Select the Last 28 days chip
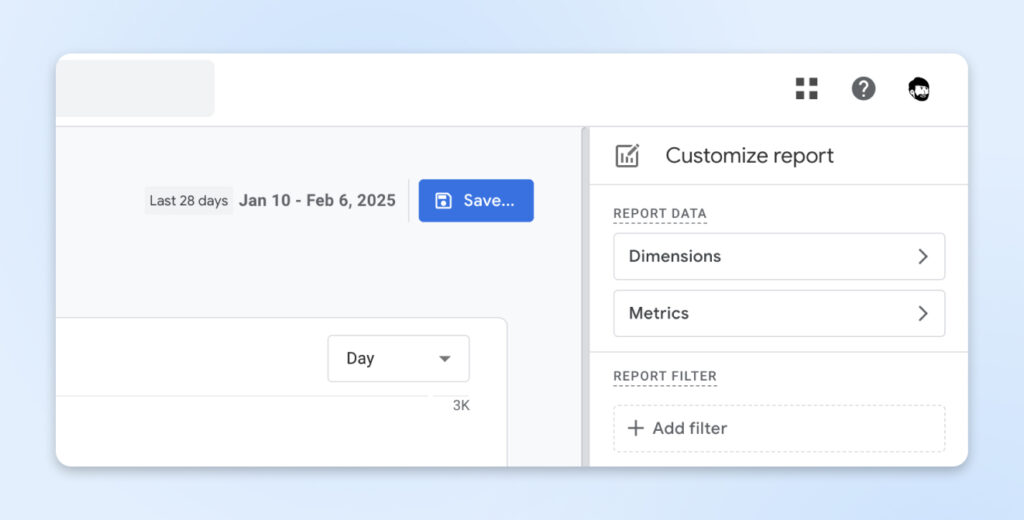Viewport: 1024px width, 520px height. 189,201
